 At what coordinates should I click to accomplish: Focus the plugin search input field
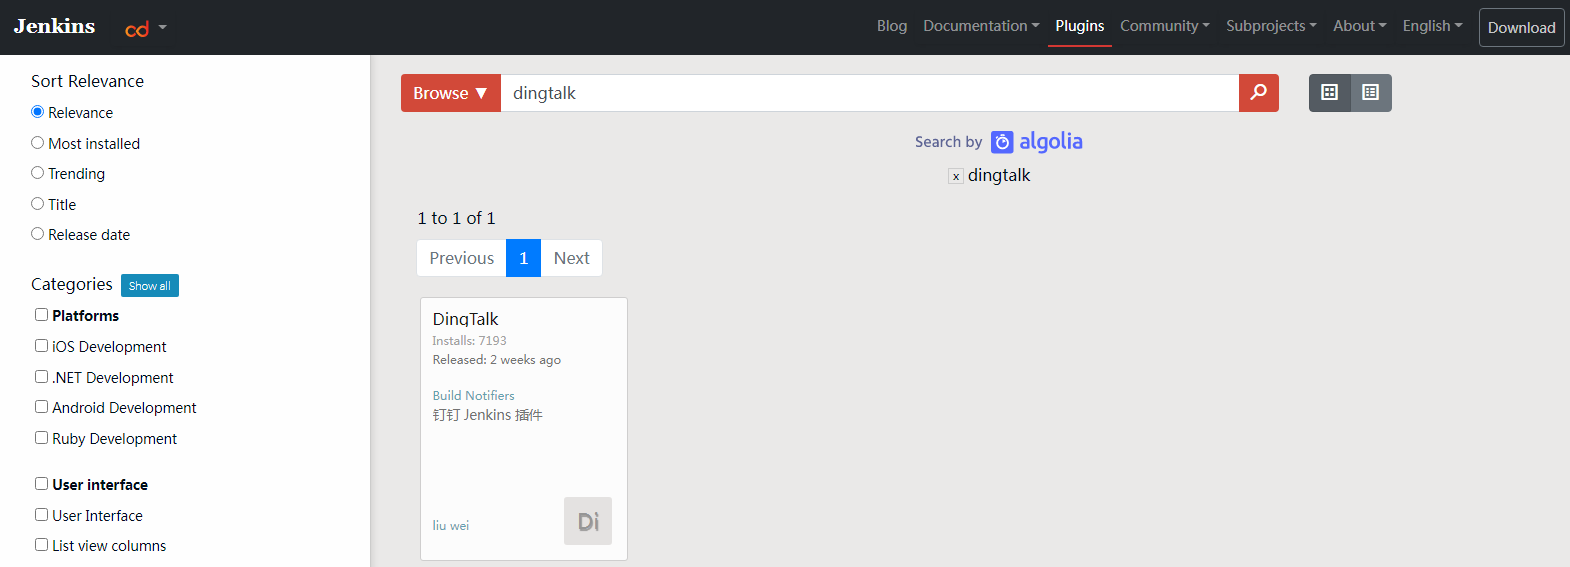point(870,93)
